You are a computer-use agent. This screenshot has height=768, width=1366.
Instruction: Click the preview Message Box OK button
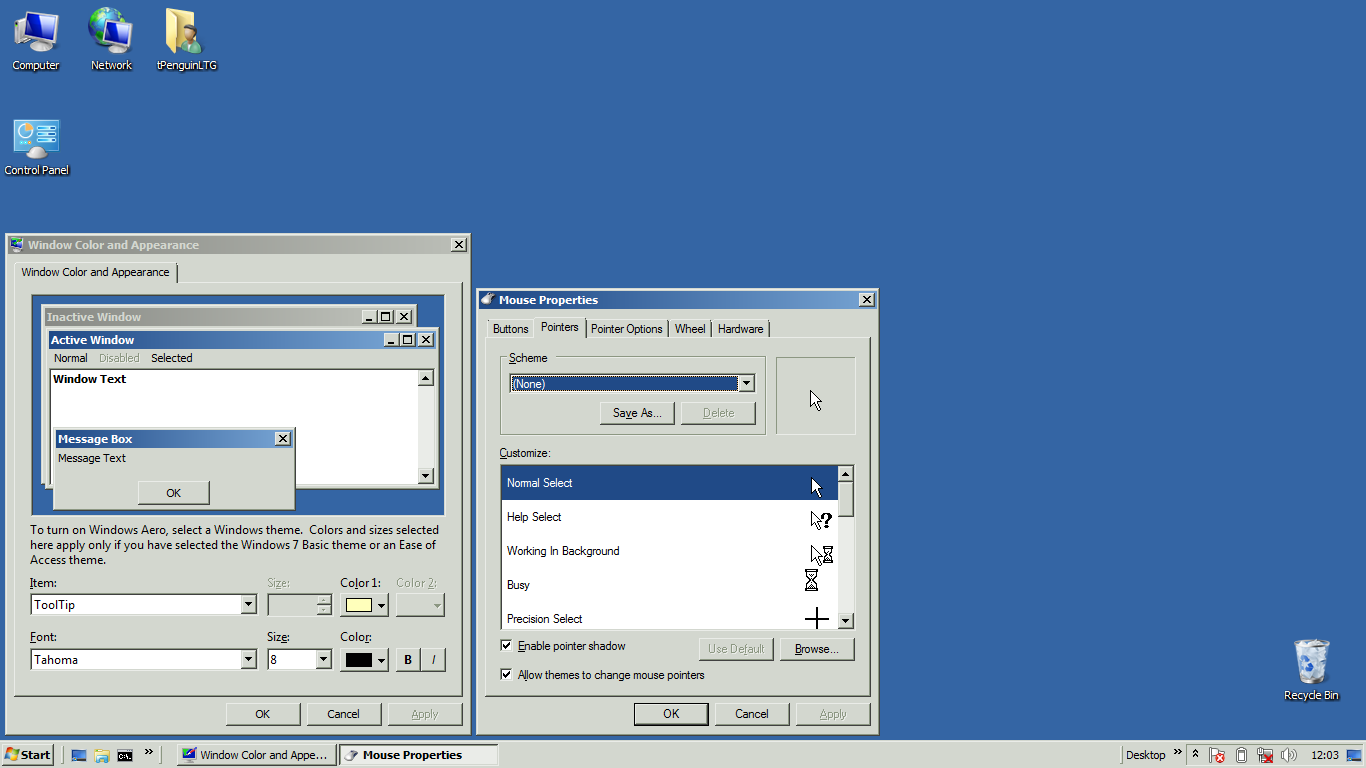coord(174,493)
